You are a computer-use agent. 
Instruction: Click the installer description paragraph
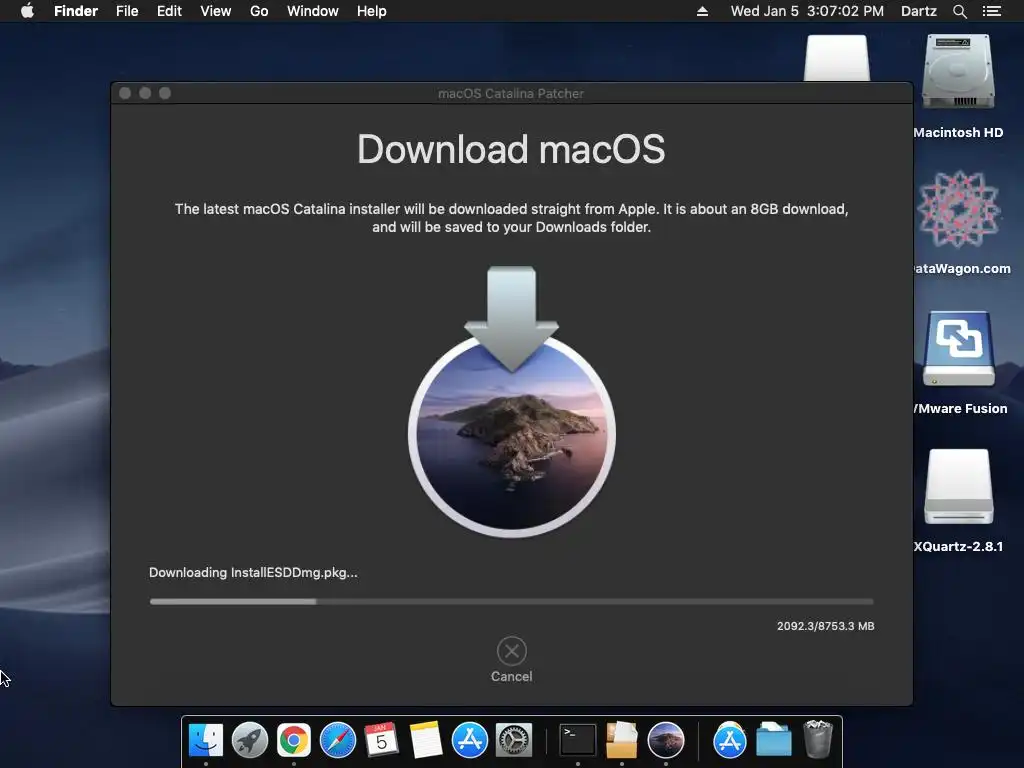point(511,218)
